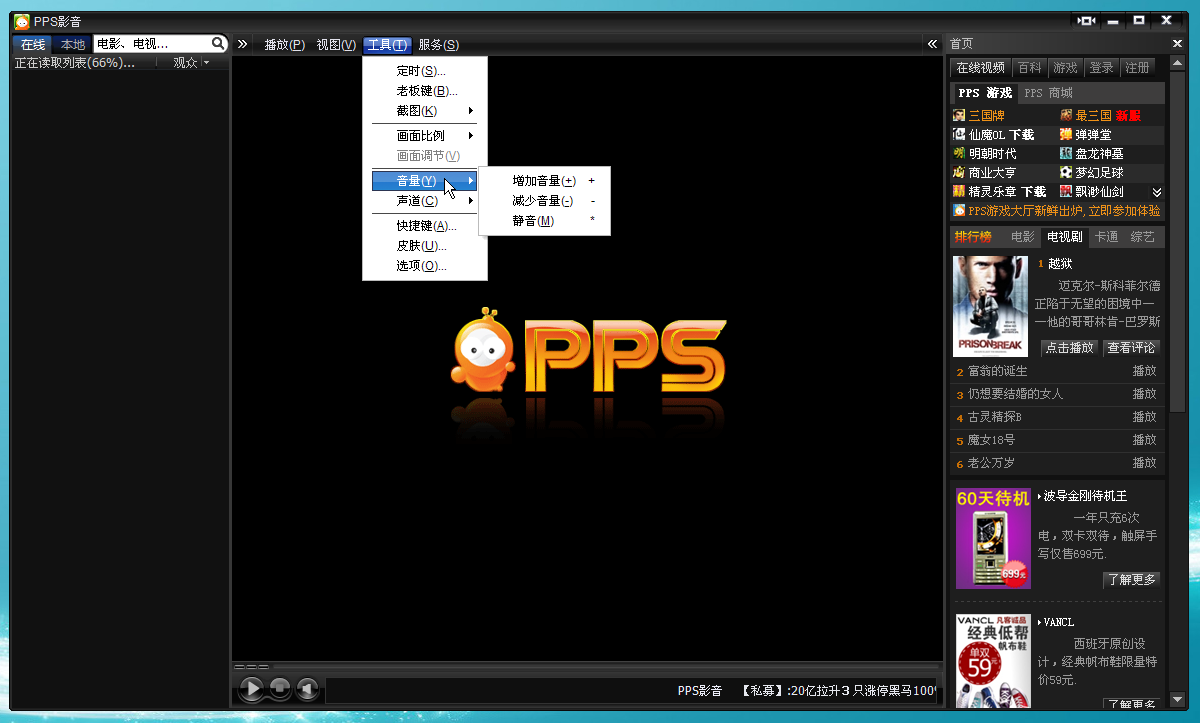This screenshot has width=1200, height=723.
Task: Click the 点击播放 button for 越狱
Action: click(1070, 347)
